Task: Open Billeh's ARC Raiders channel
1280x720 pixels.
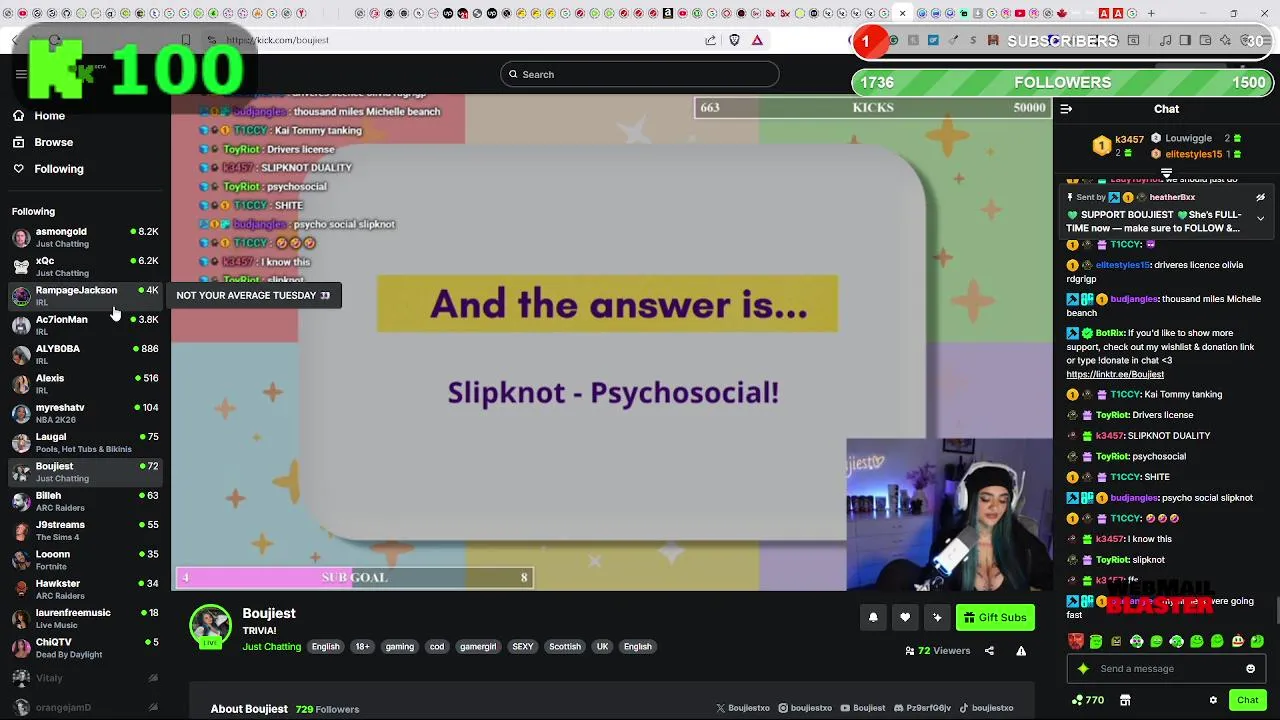Action: [85, 501]
